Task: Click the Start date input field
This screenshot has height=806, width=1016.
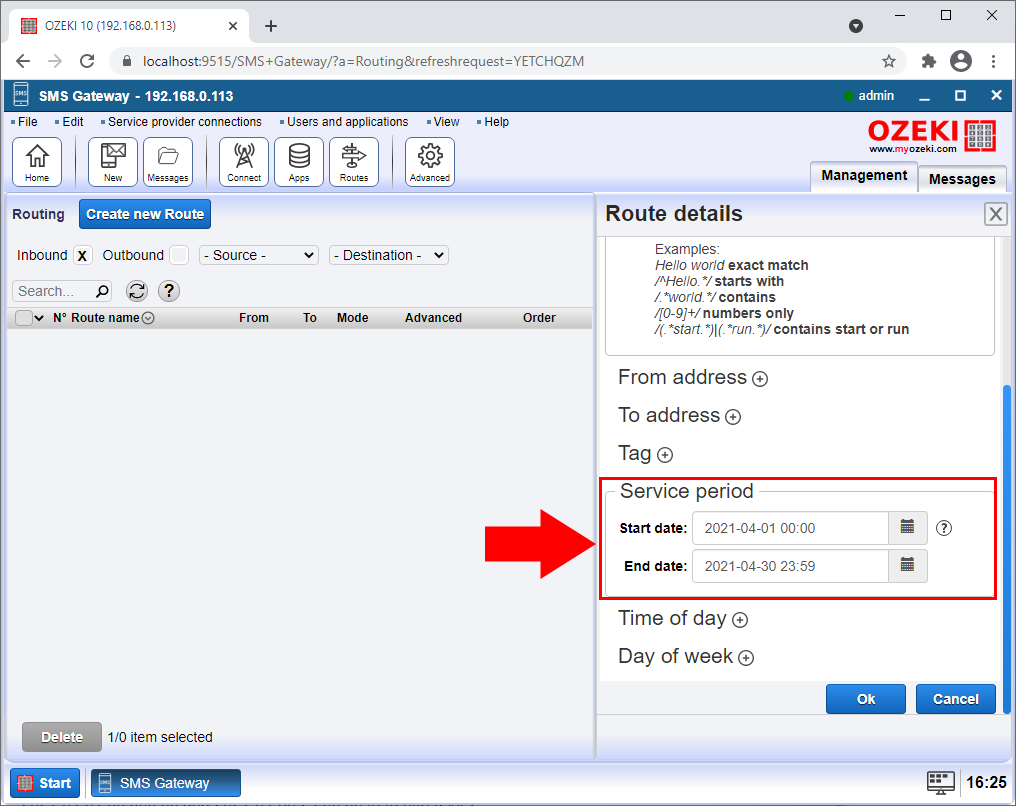Action: [x=791, y=528]
